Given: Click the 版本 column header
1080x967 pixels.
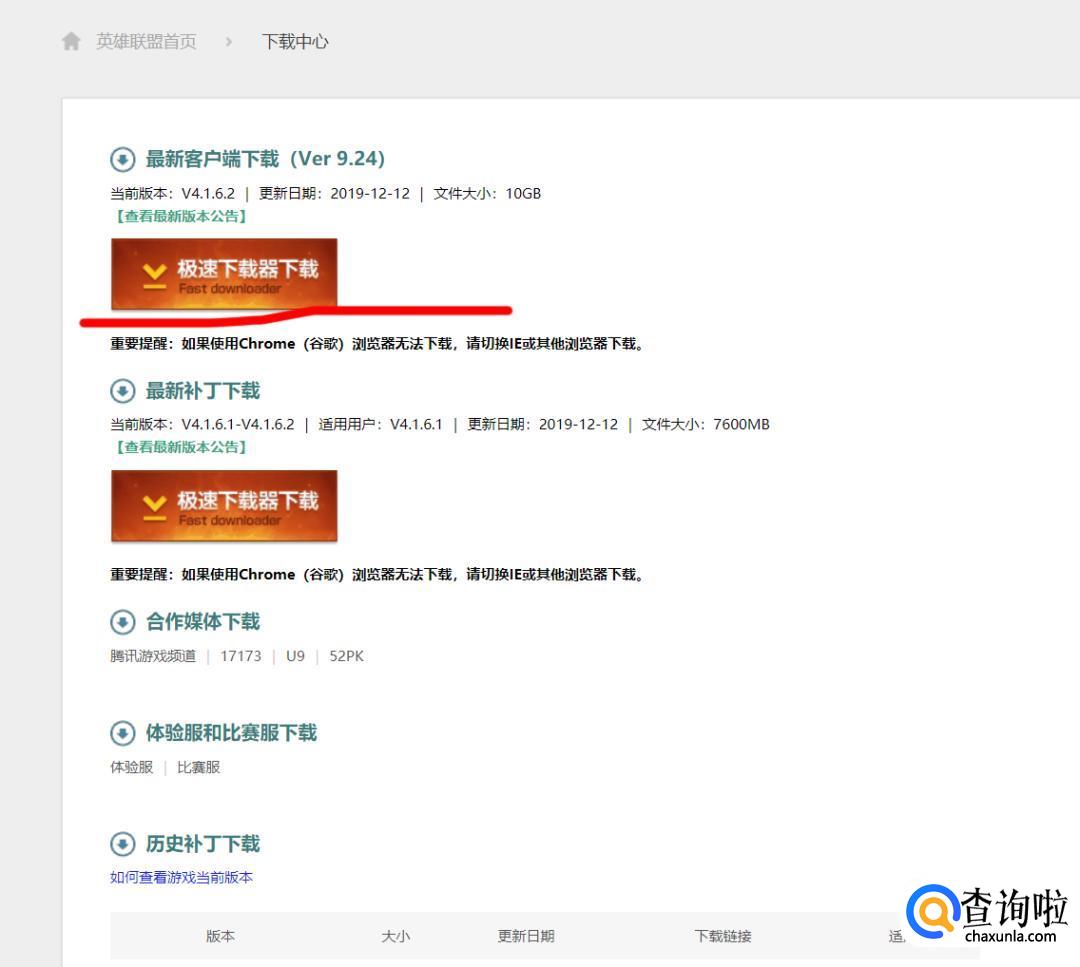Looking at the screenshot, I should [x=220, y=936].
